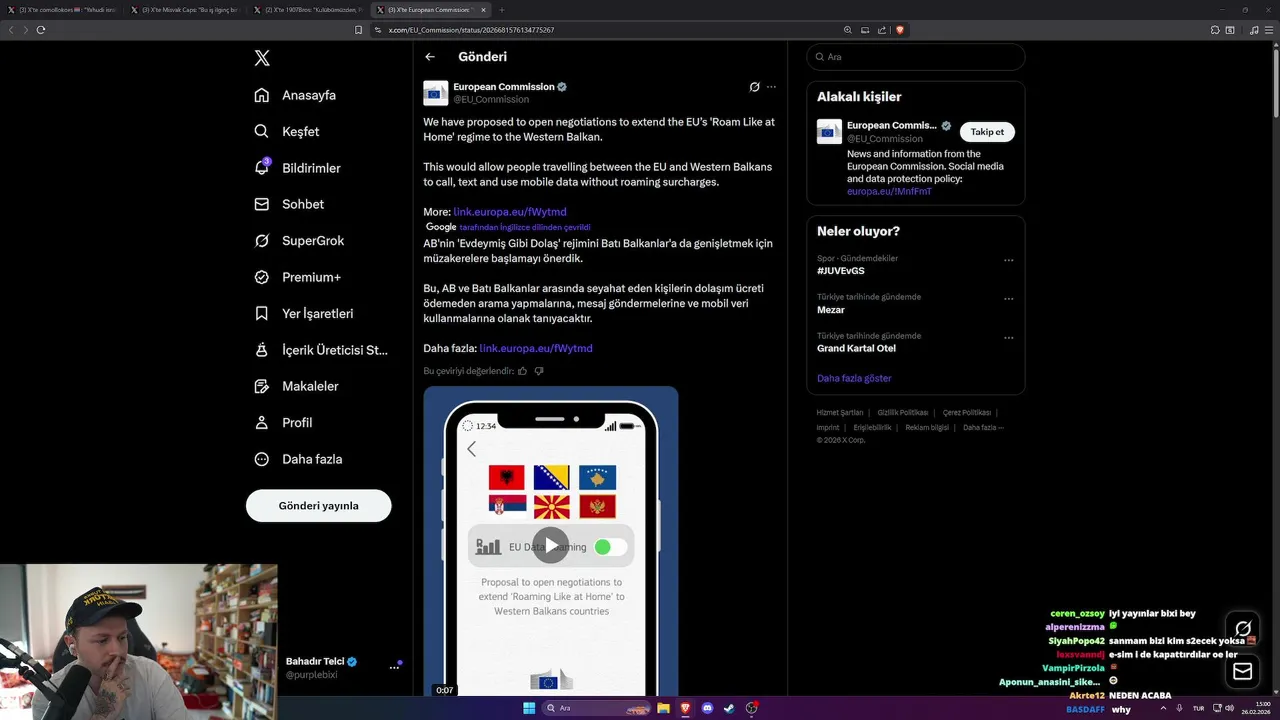1280x720 pixels.
Task: Open Mezar trending topic
Action: pos(831,310)
